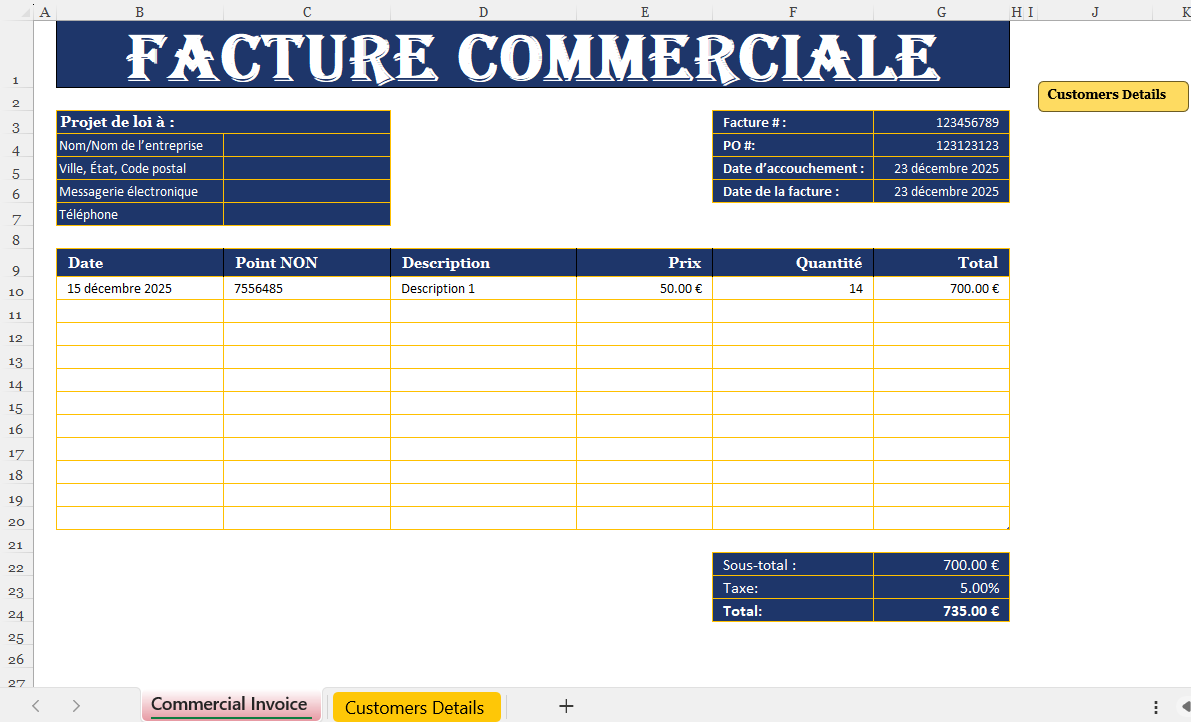This screenshot has height=722, width=1191.
Task: Click the left scroll arrow on the bottom scrollbar
Action: (1185, 705)
